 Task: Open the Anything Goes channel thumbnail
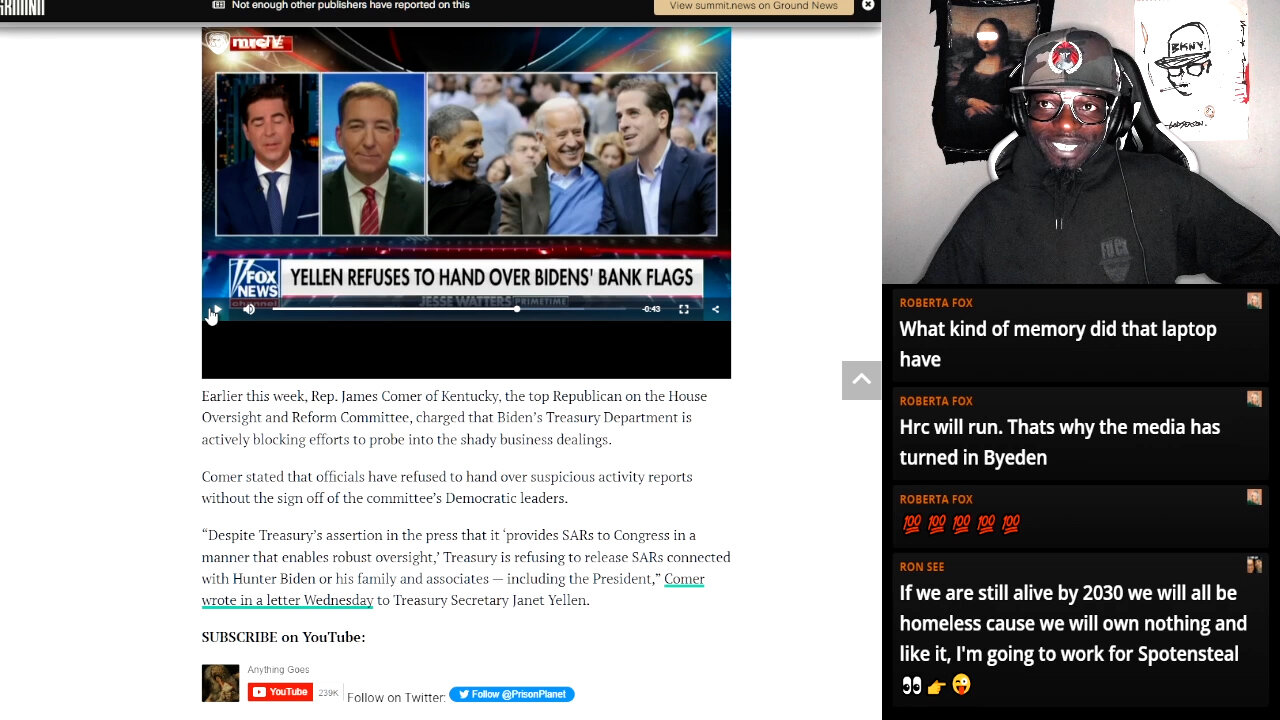(220, 683)
